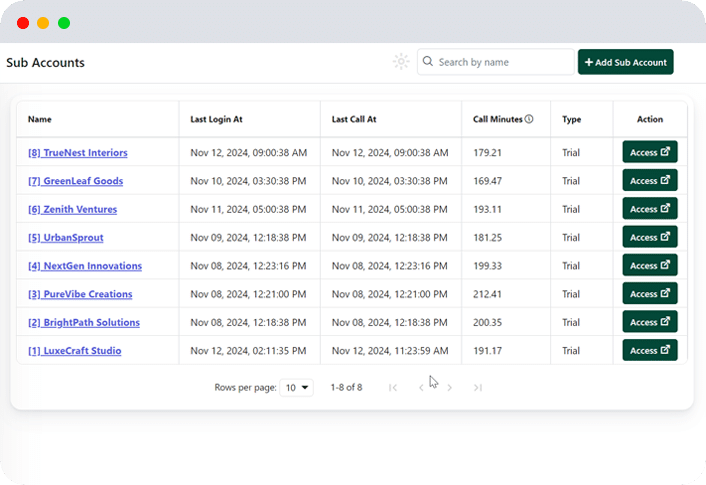Select call minutes value 169.47
Screen dimensions: 706x485
click(487, 181)
